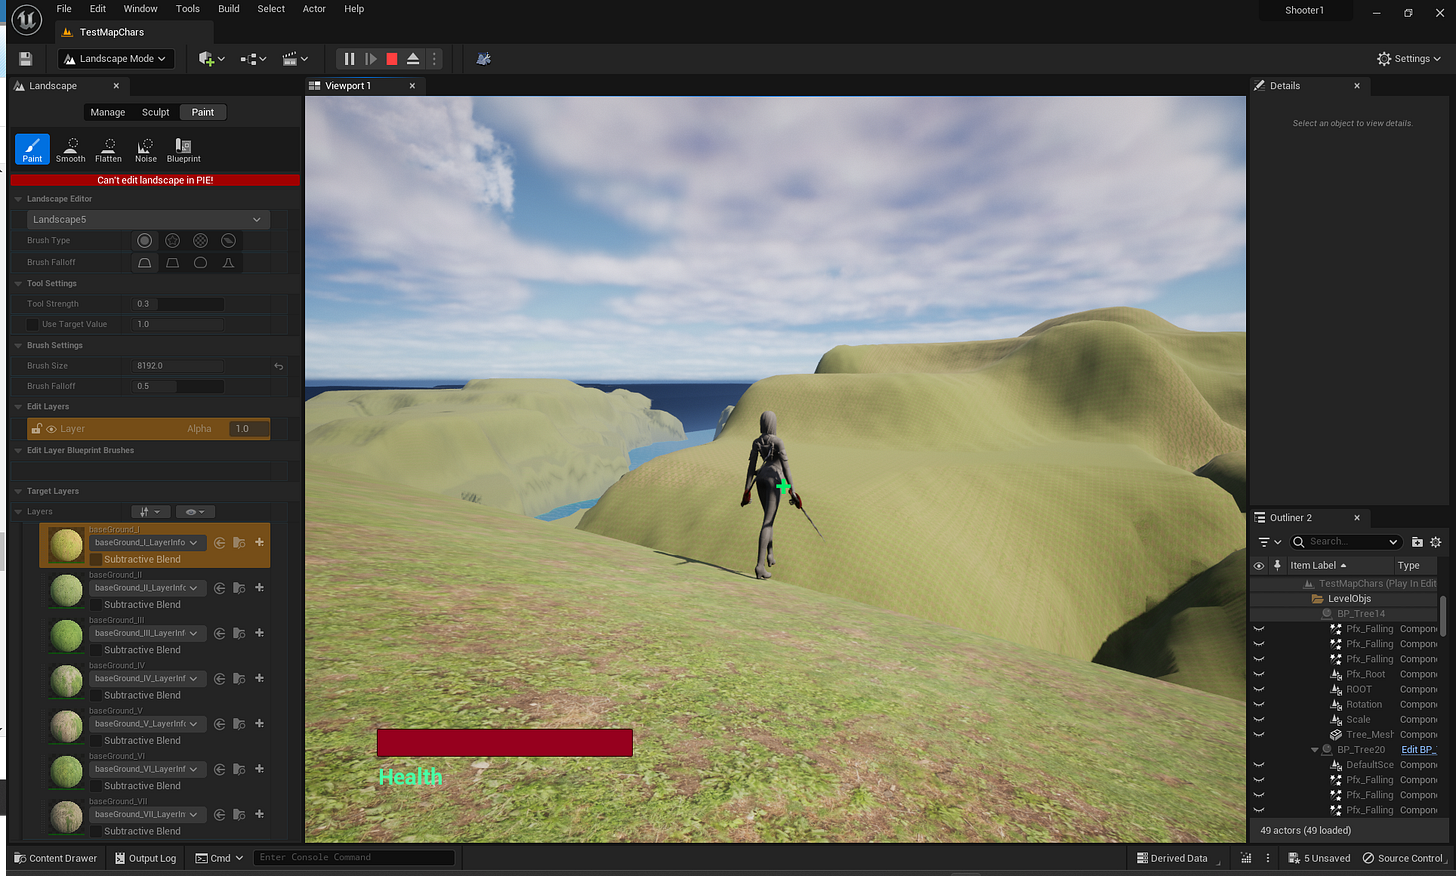The height and width of the screenshot is (876, 1456).
Task: Click the Save Current Level icon
Action: pyautogui.click(x=24, y=58)
